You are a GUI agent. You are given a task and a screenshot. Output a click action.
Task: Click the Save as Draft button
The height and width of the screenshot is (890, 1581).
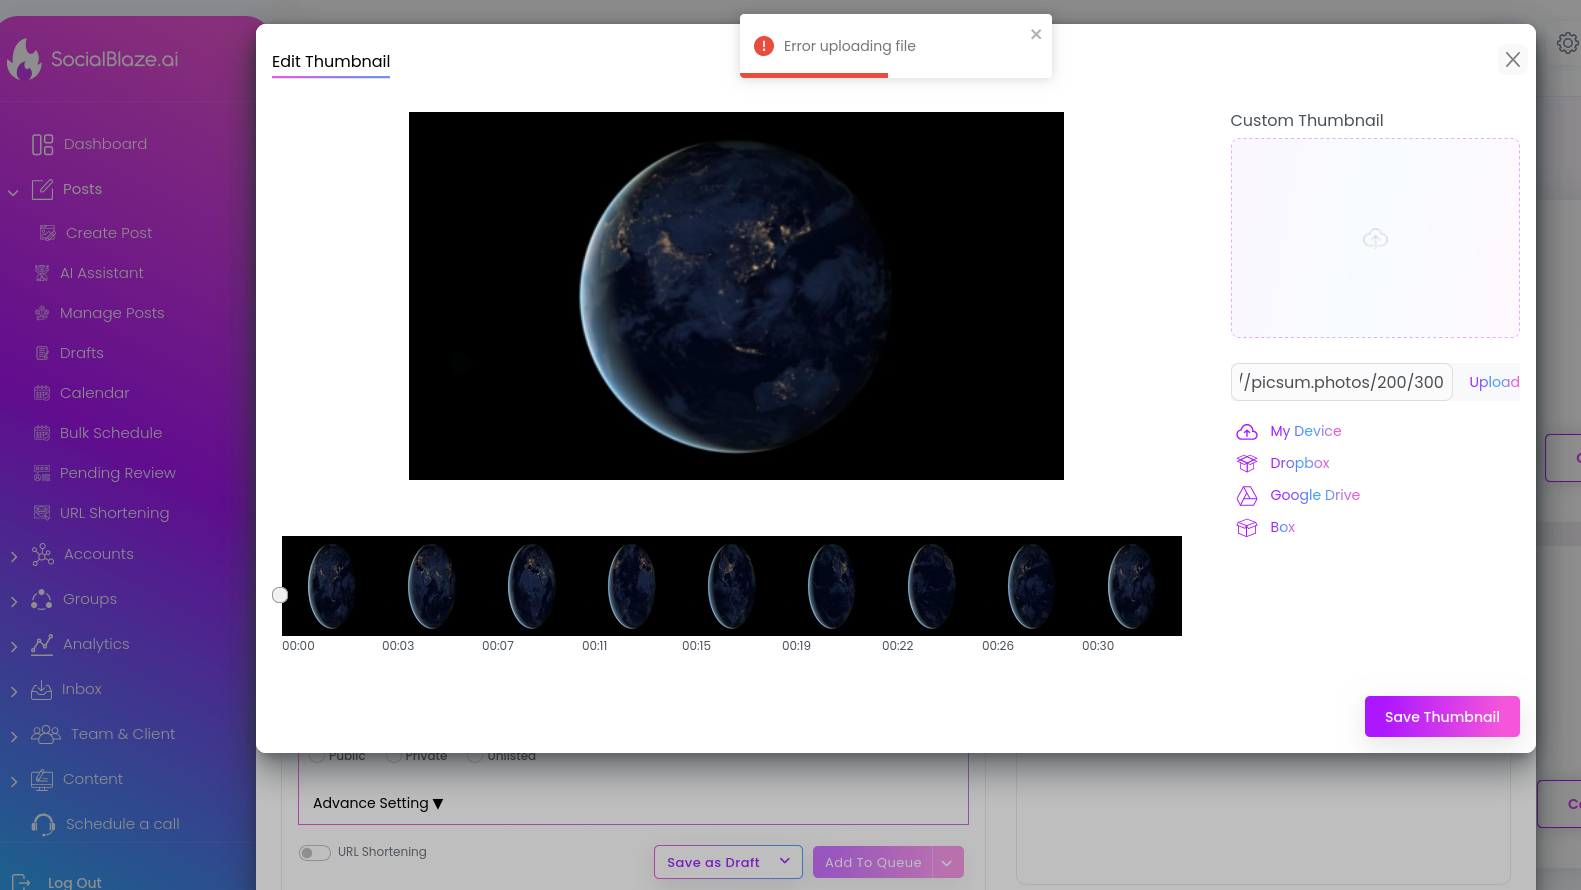[713, 862]
